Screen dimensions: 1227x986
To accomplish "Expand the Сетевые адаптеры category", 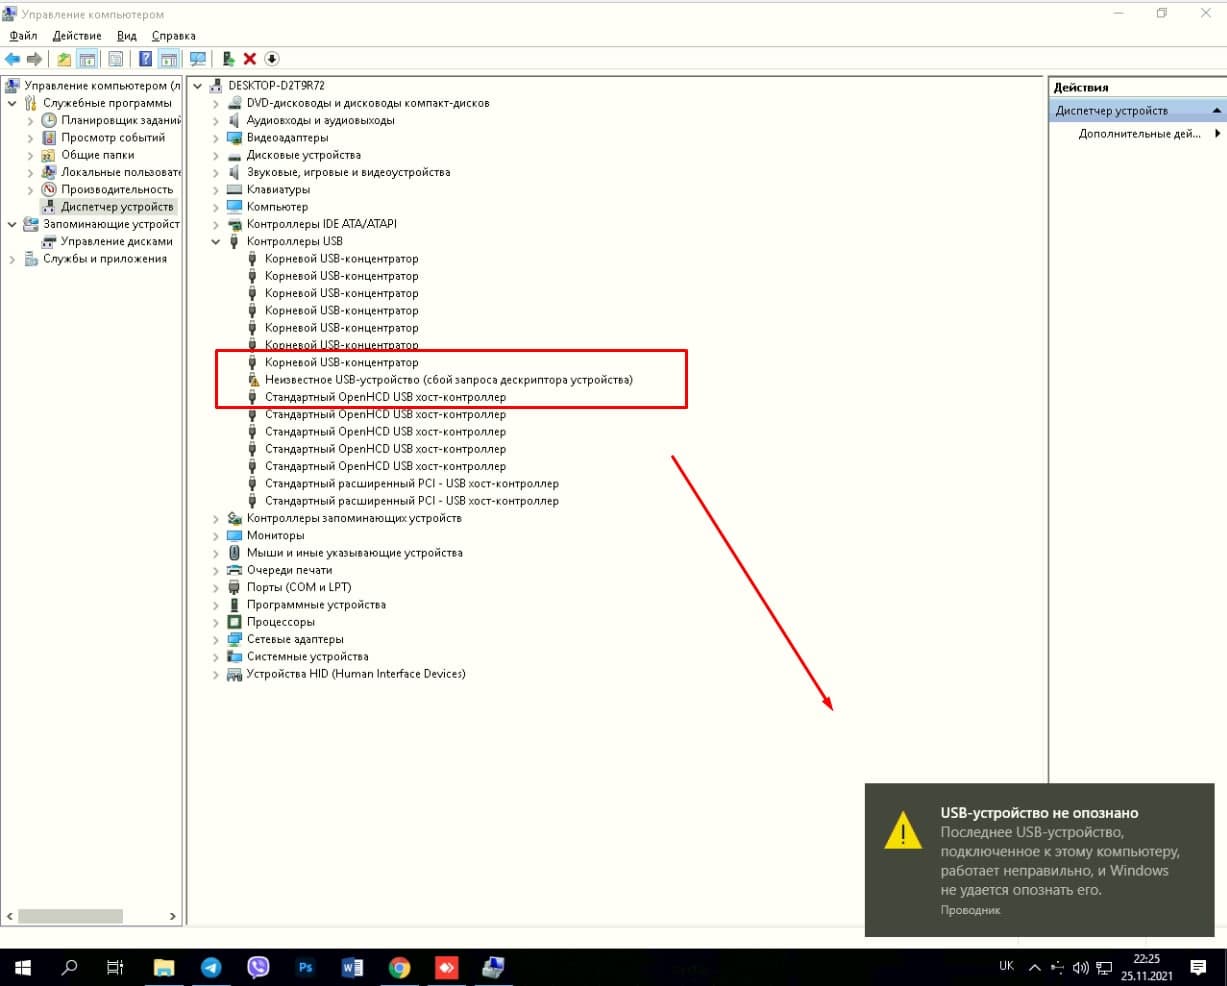I will coord(216,640).
